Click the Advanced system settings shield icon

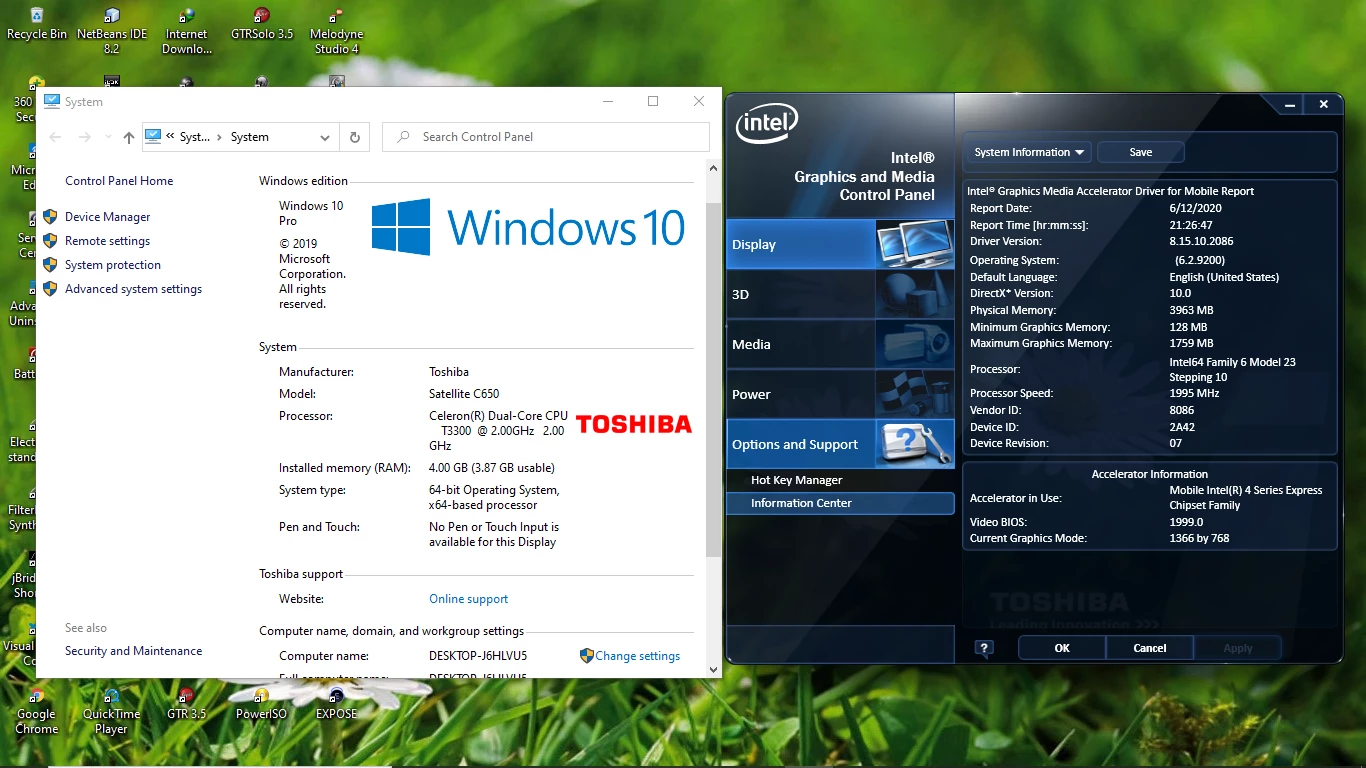pyautogui.click(x=50, y=289)
